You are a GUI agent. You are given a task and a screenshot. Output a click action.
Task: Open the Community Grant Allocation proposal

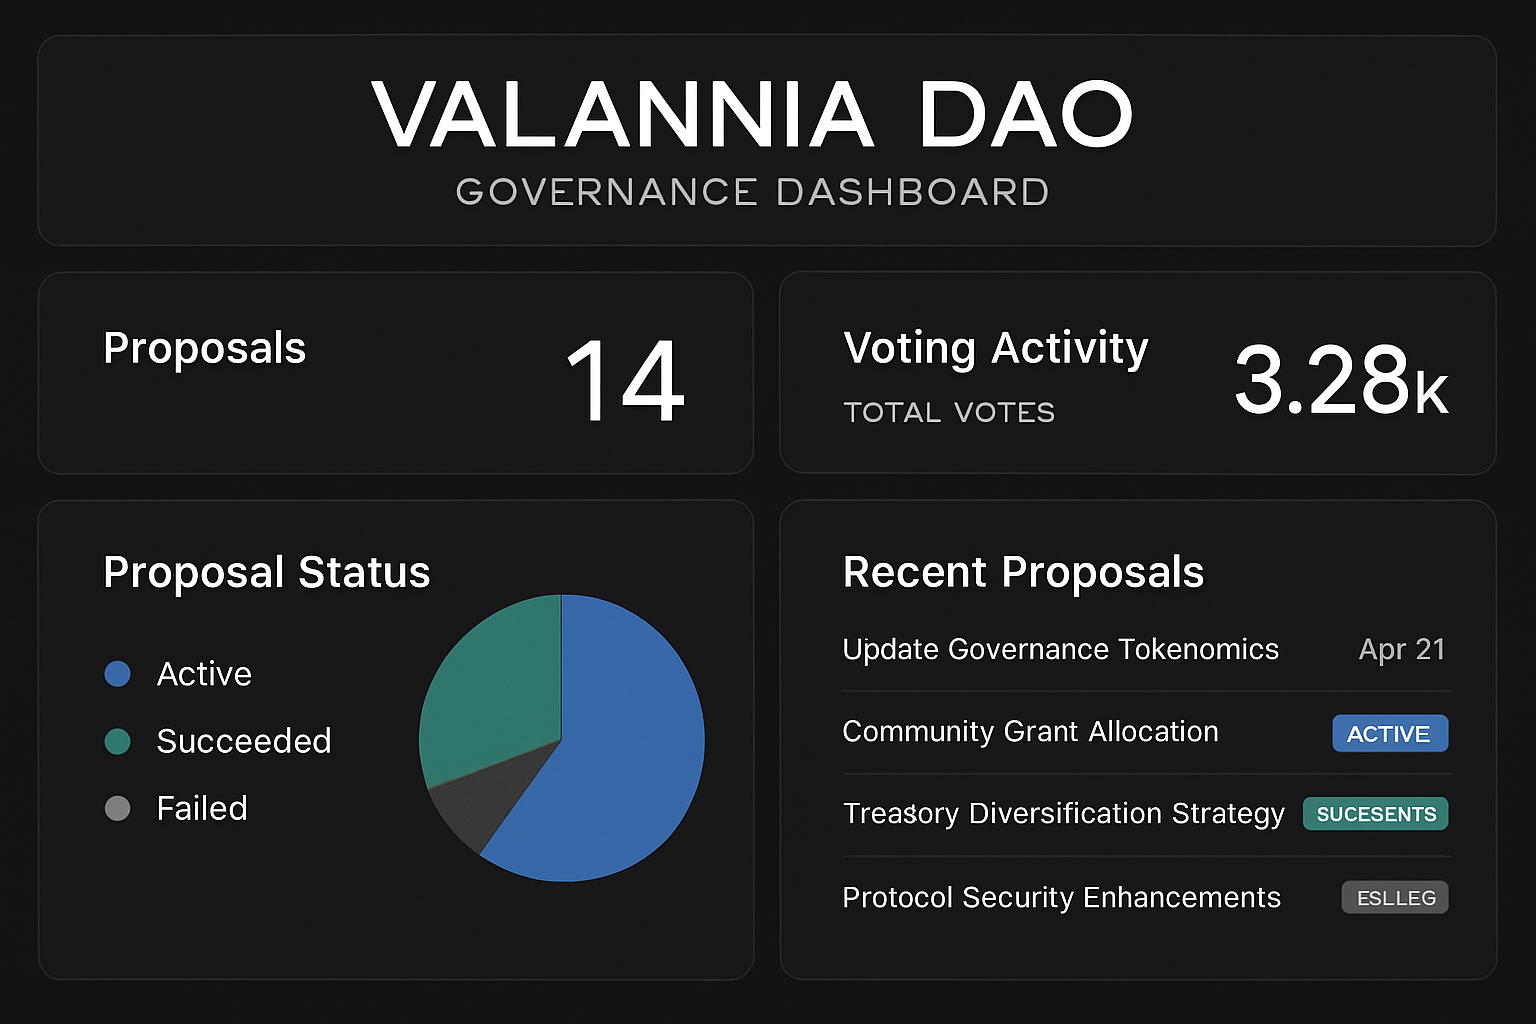1030,732
